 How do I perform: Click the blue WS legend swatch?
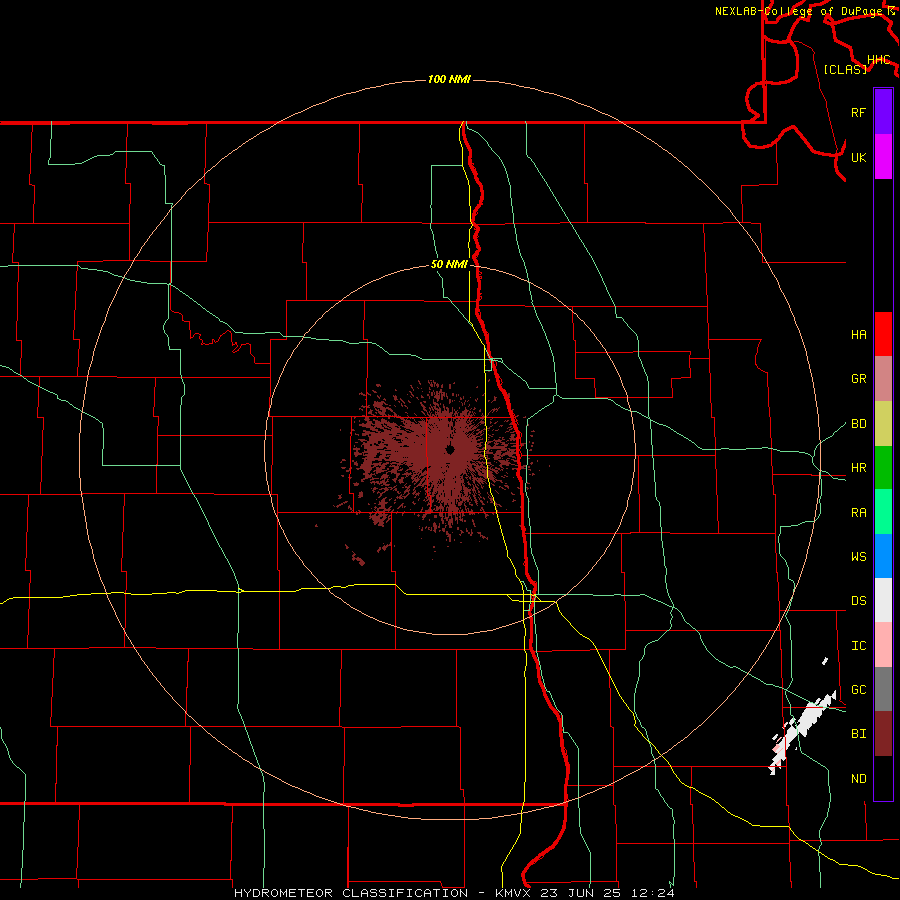[883, 556]
